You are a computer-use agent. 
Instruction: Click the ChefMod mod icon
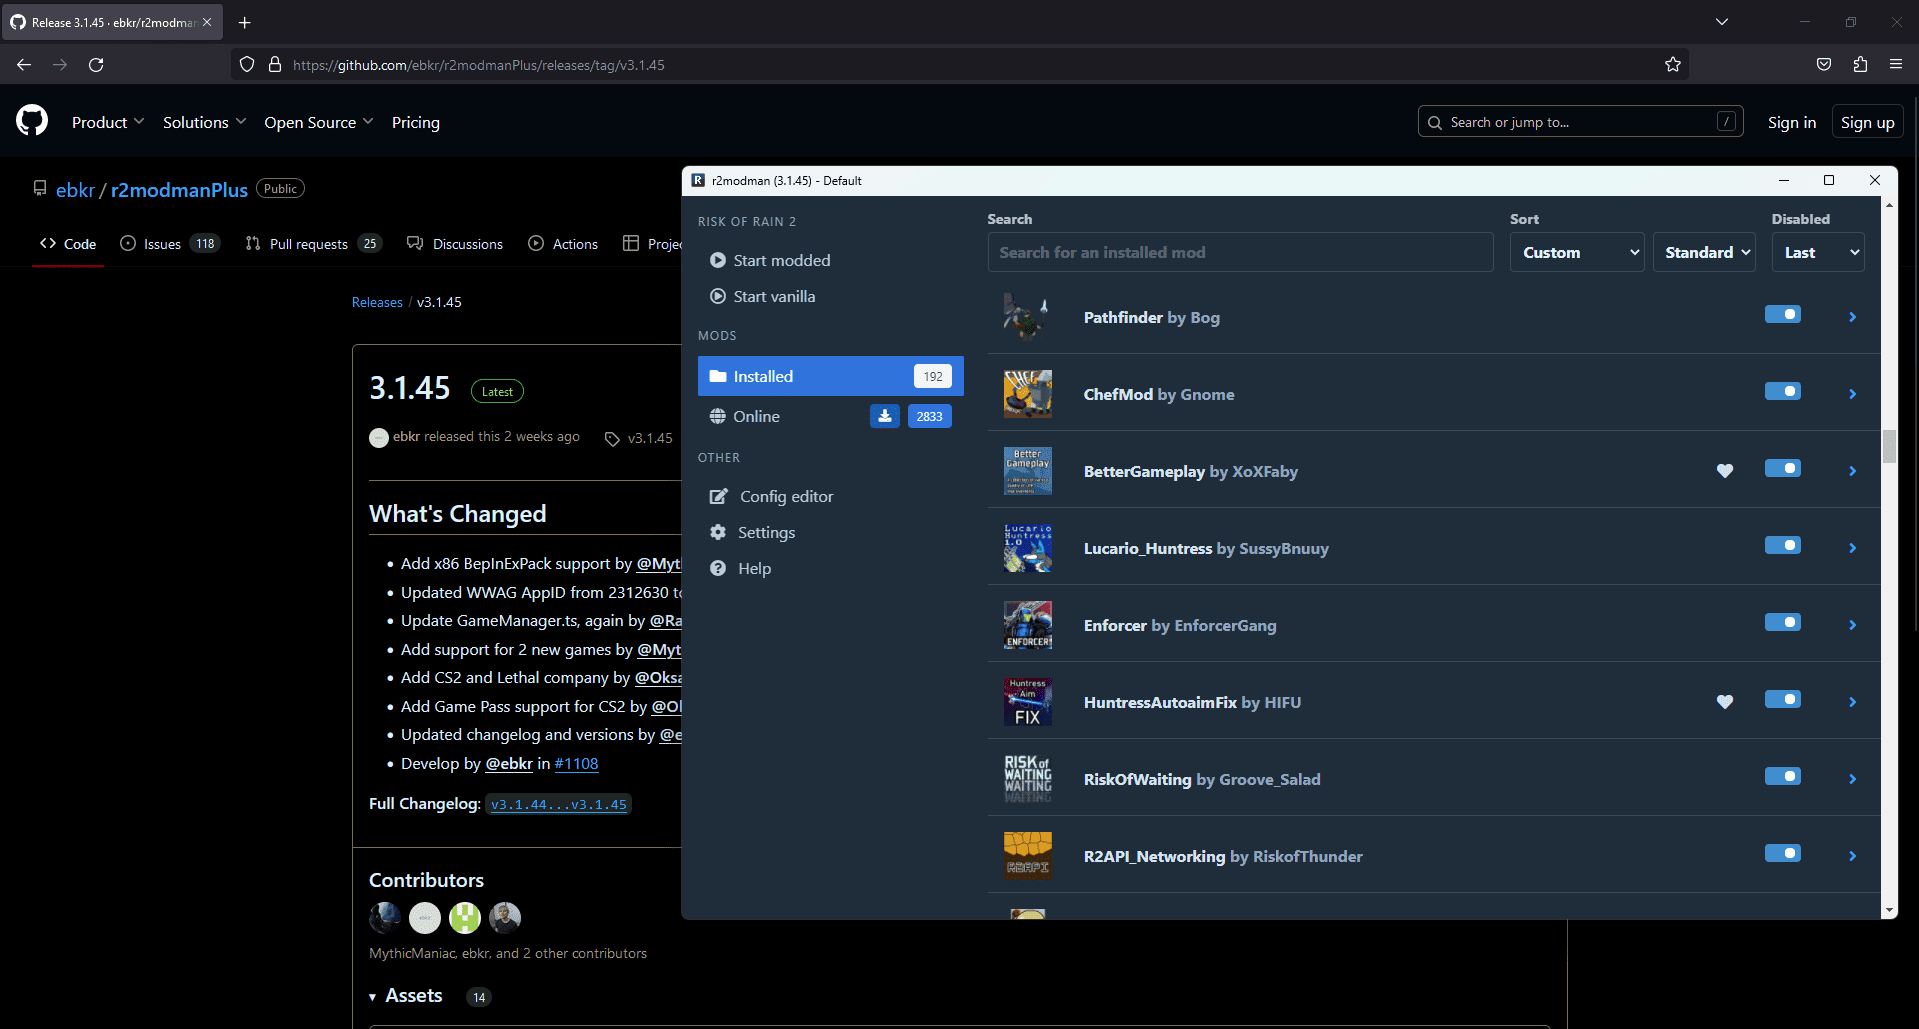coord(1027,394)
